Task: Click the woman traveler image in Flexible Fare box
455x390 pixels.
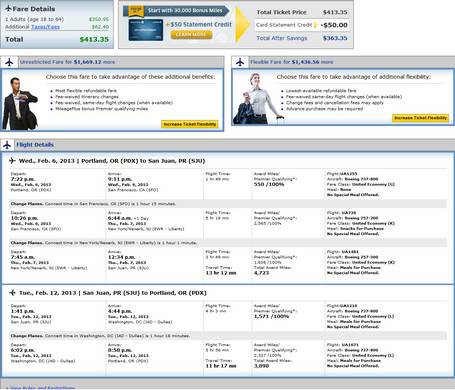Action: coord(257,99)
